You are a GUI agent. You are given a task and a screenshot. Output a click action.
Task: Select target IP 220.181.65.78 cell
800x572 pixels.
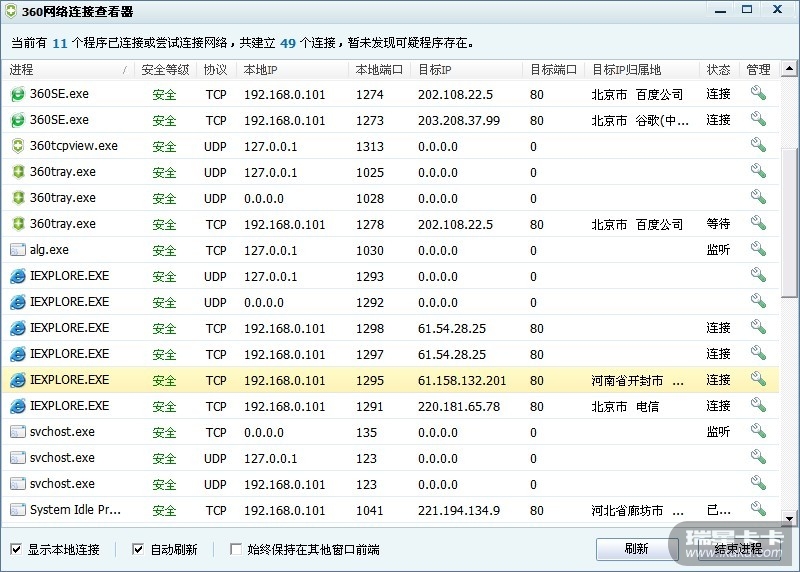[x=459, y=407]
